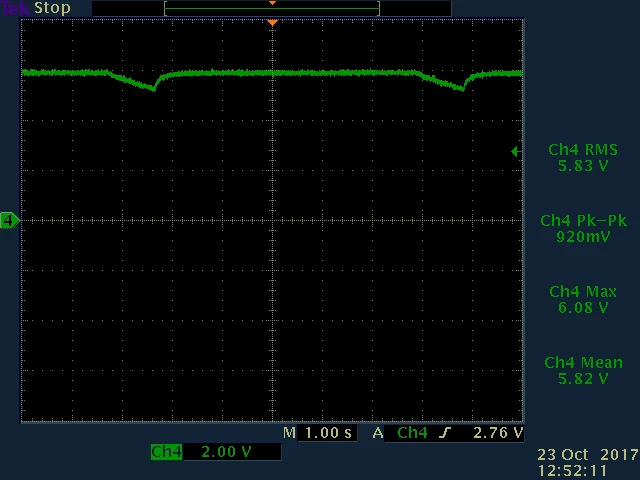Viewport: 640px width, 480px height.
Task: Click the 23 Oct 2017 date stamp
Action: (588, 455)
